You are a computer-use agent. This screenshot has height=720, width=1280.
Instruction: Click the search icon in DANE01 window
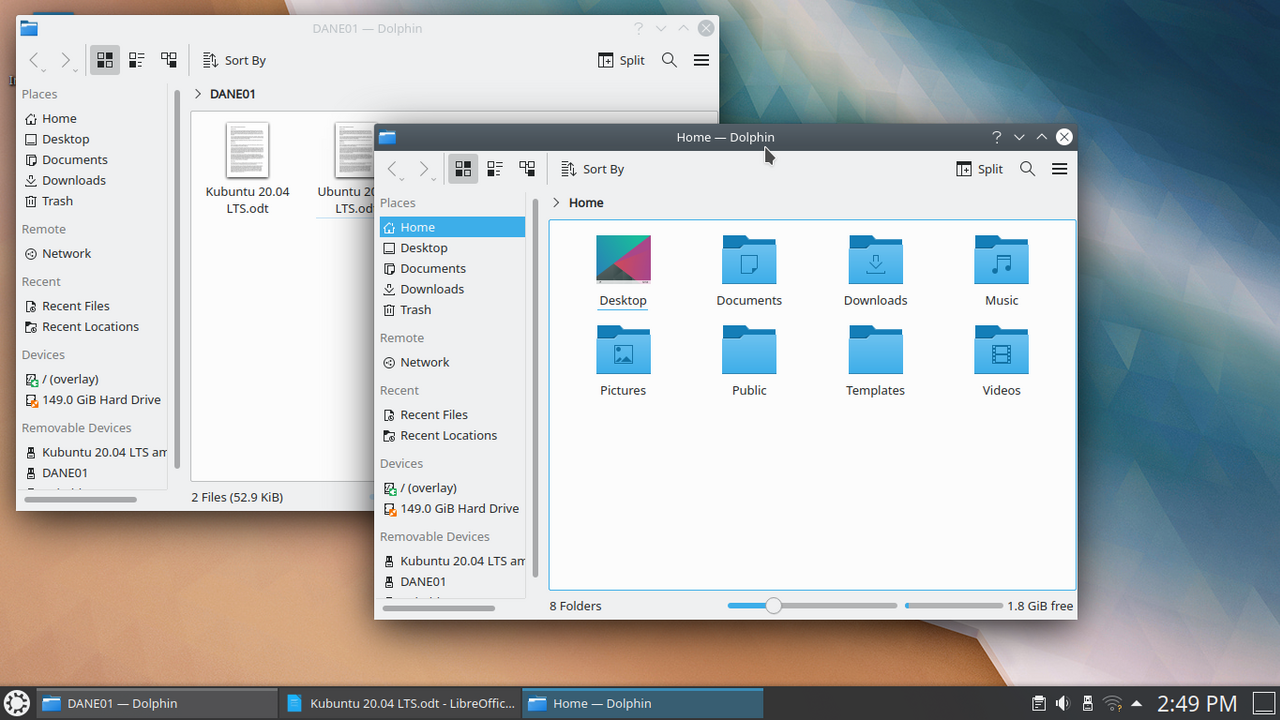coord(669,60)
